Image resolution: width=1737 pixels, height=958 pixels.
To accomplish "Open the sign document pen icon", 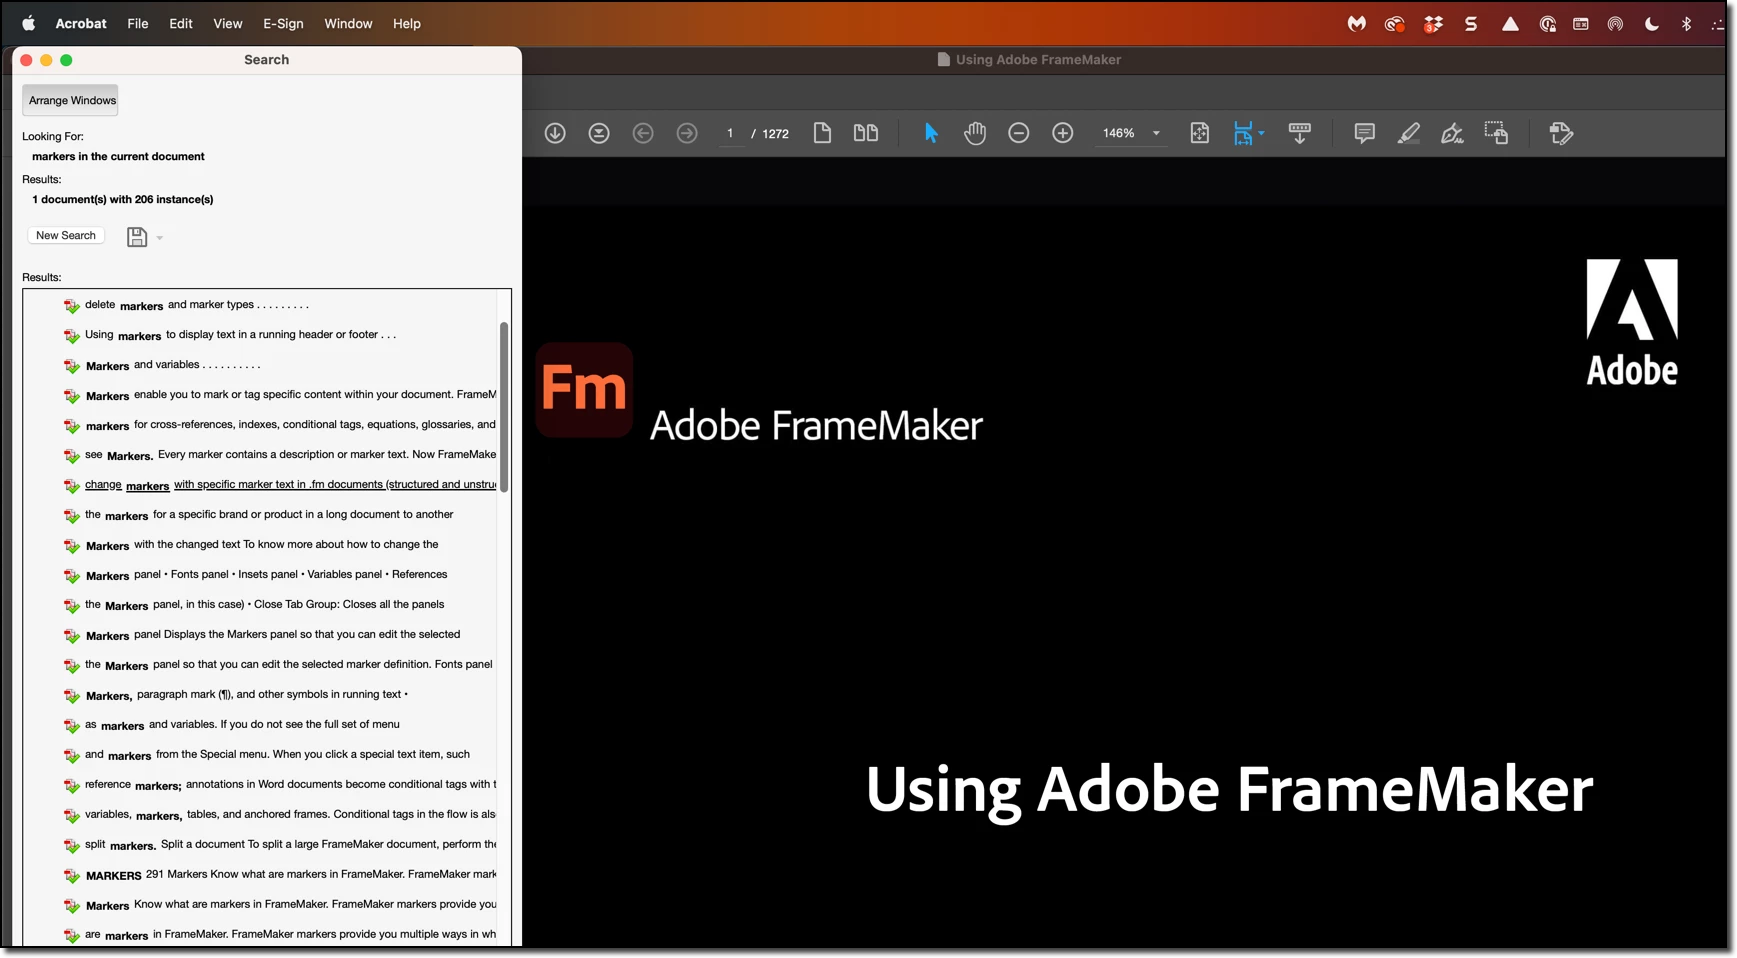I will click(1452, 133).
